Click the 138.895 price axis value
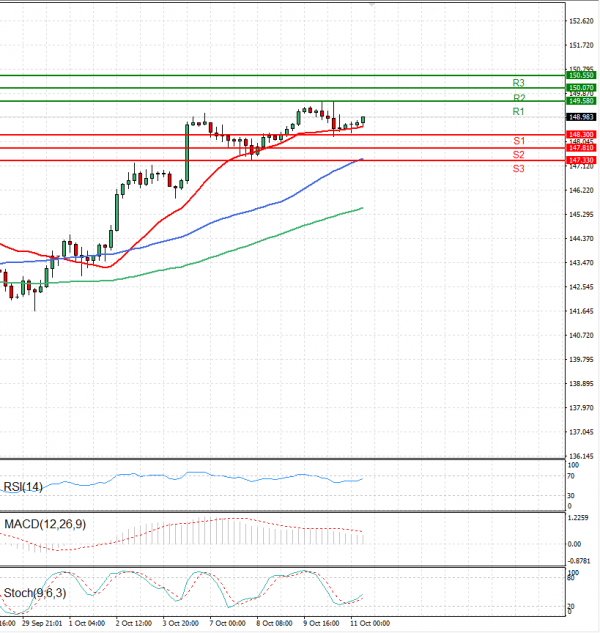 tap(581, 384)
